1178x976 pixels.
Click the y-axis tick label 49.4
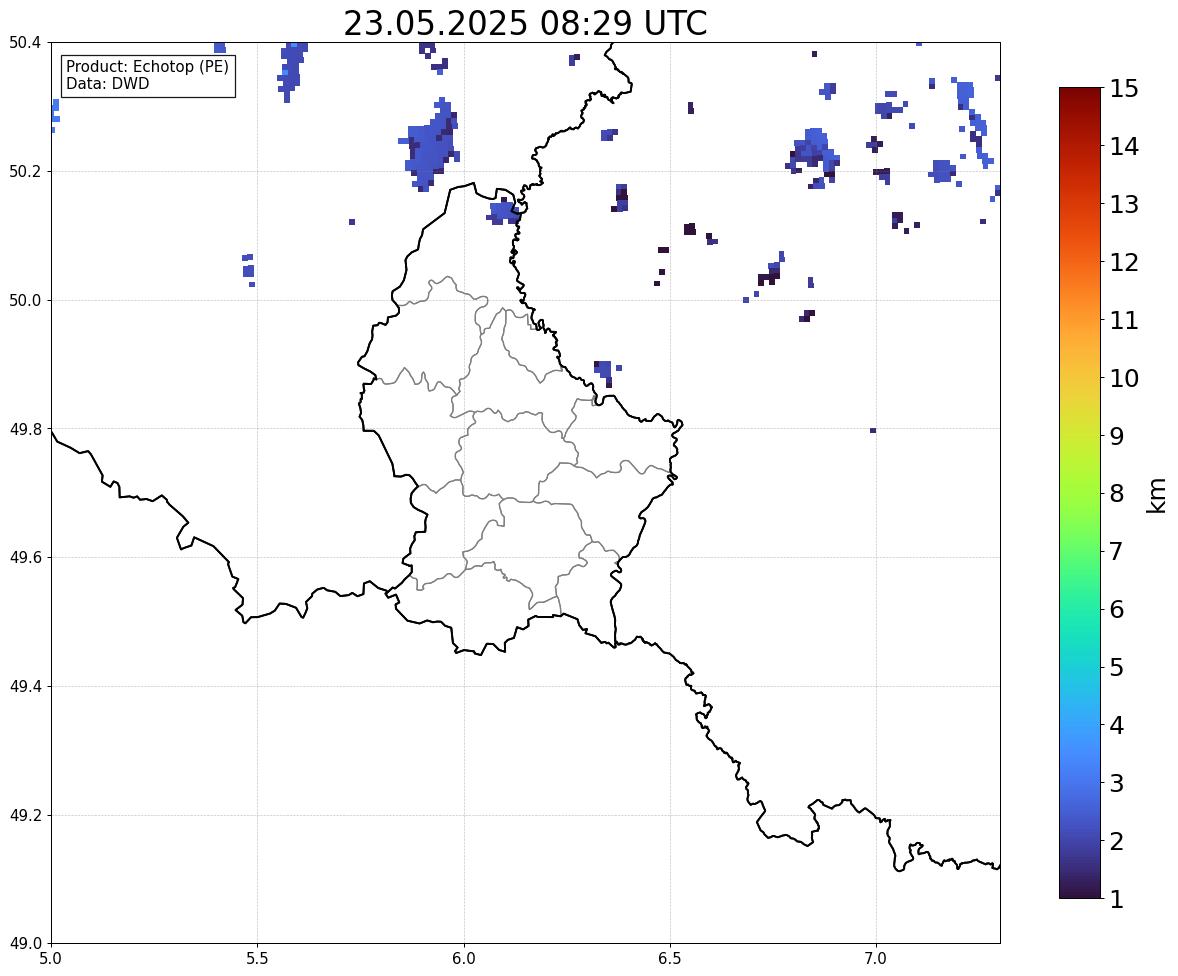(x=25, y=687)
